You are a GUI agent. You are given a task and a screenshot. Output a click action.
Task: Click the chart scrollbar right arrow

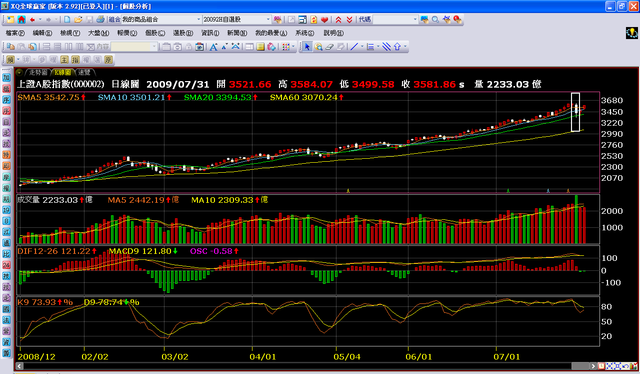(x=594, y=366)
